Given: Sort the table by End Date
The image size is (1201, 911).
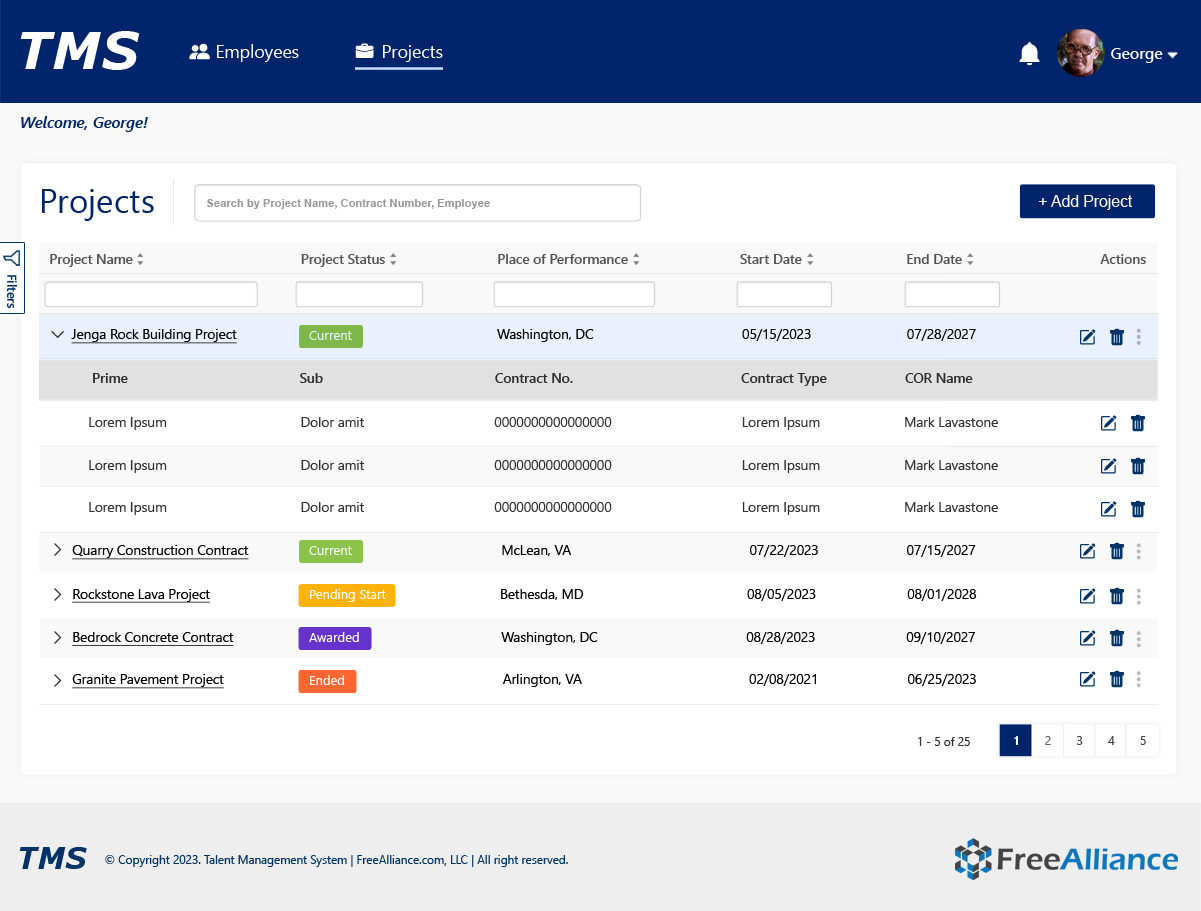Looking at the screenshot, I should coord(970,260).
